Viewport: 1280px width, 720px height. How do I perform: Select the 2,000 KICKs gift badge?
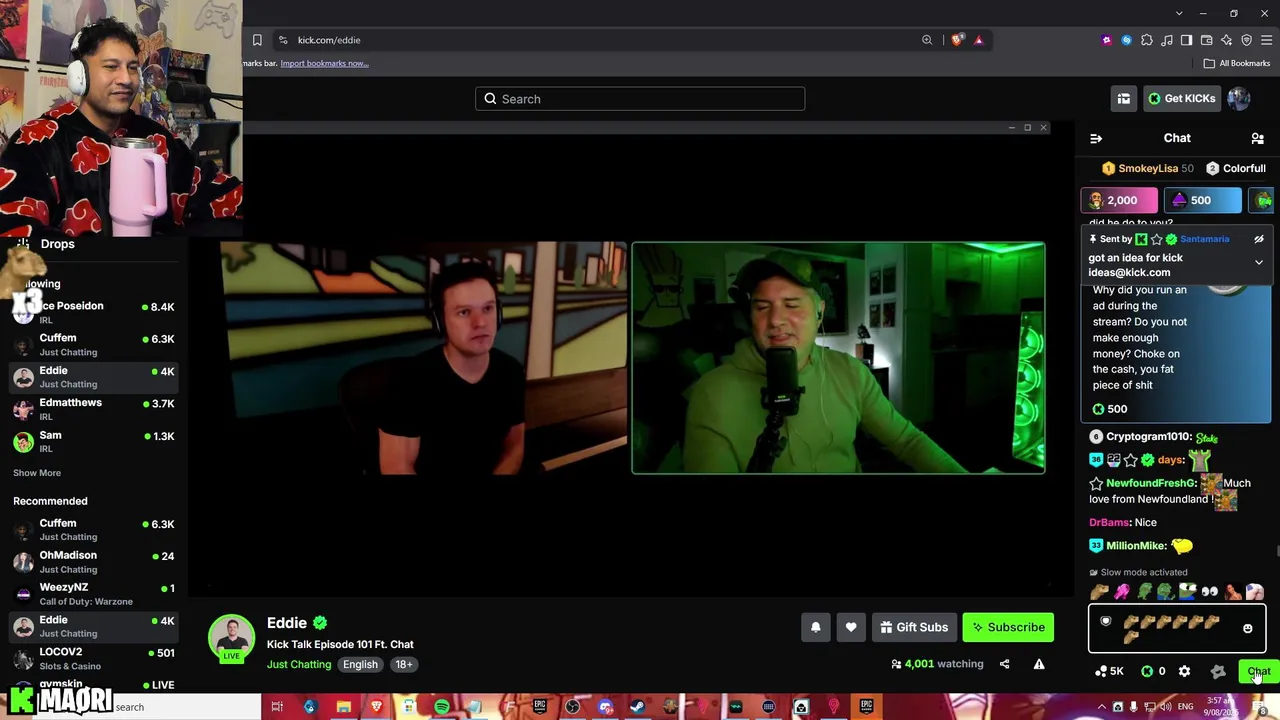1119,200
